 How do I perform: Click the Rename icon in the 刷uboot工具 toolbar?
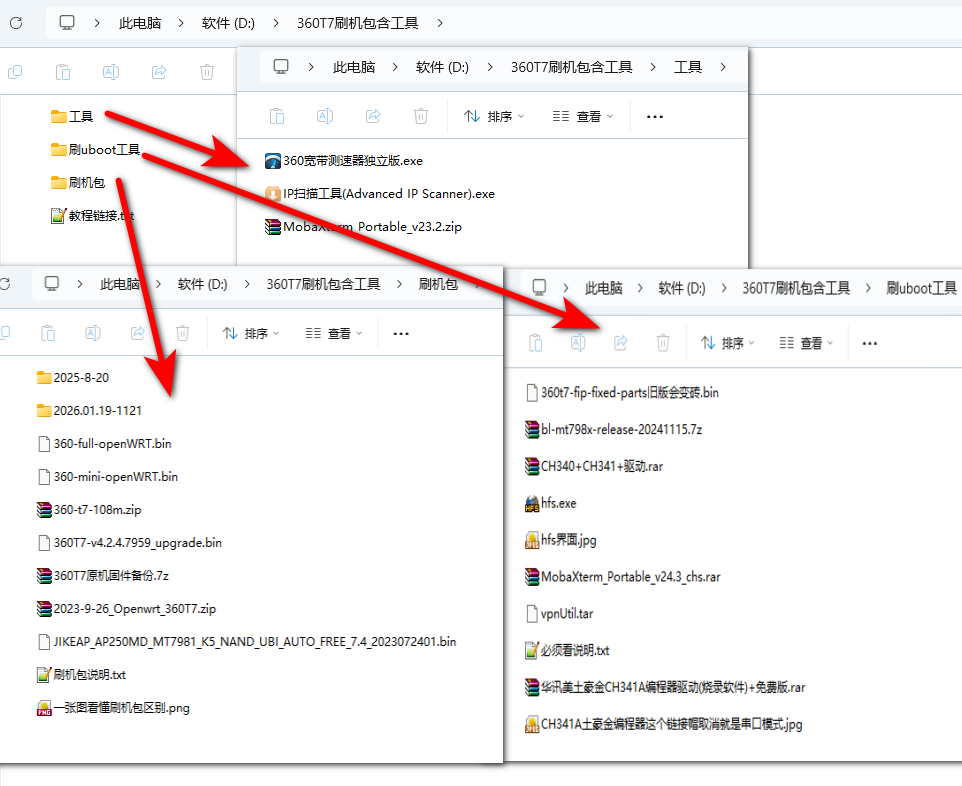pyautogui.click(x=577, y=342)
